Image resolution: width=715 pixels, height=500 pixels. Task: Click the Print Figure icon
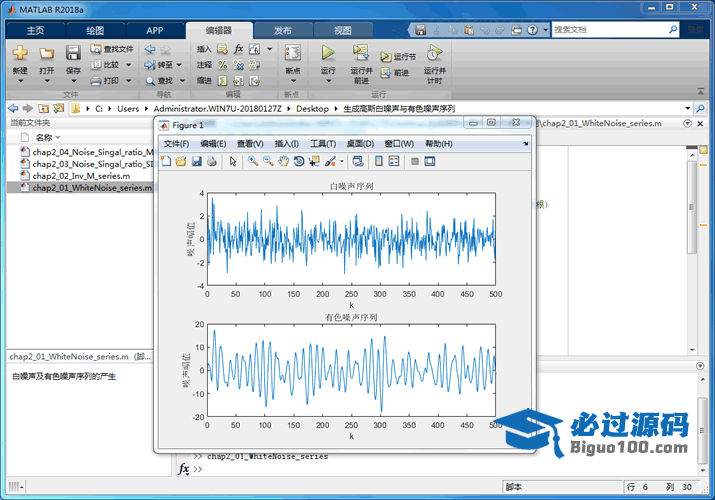pos(211,161)
